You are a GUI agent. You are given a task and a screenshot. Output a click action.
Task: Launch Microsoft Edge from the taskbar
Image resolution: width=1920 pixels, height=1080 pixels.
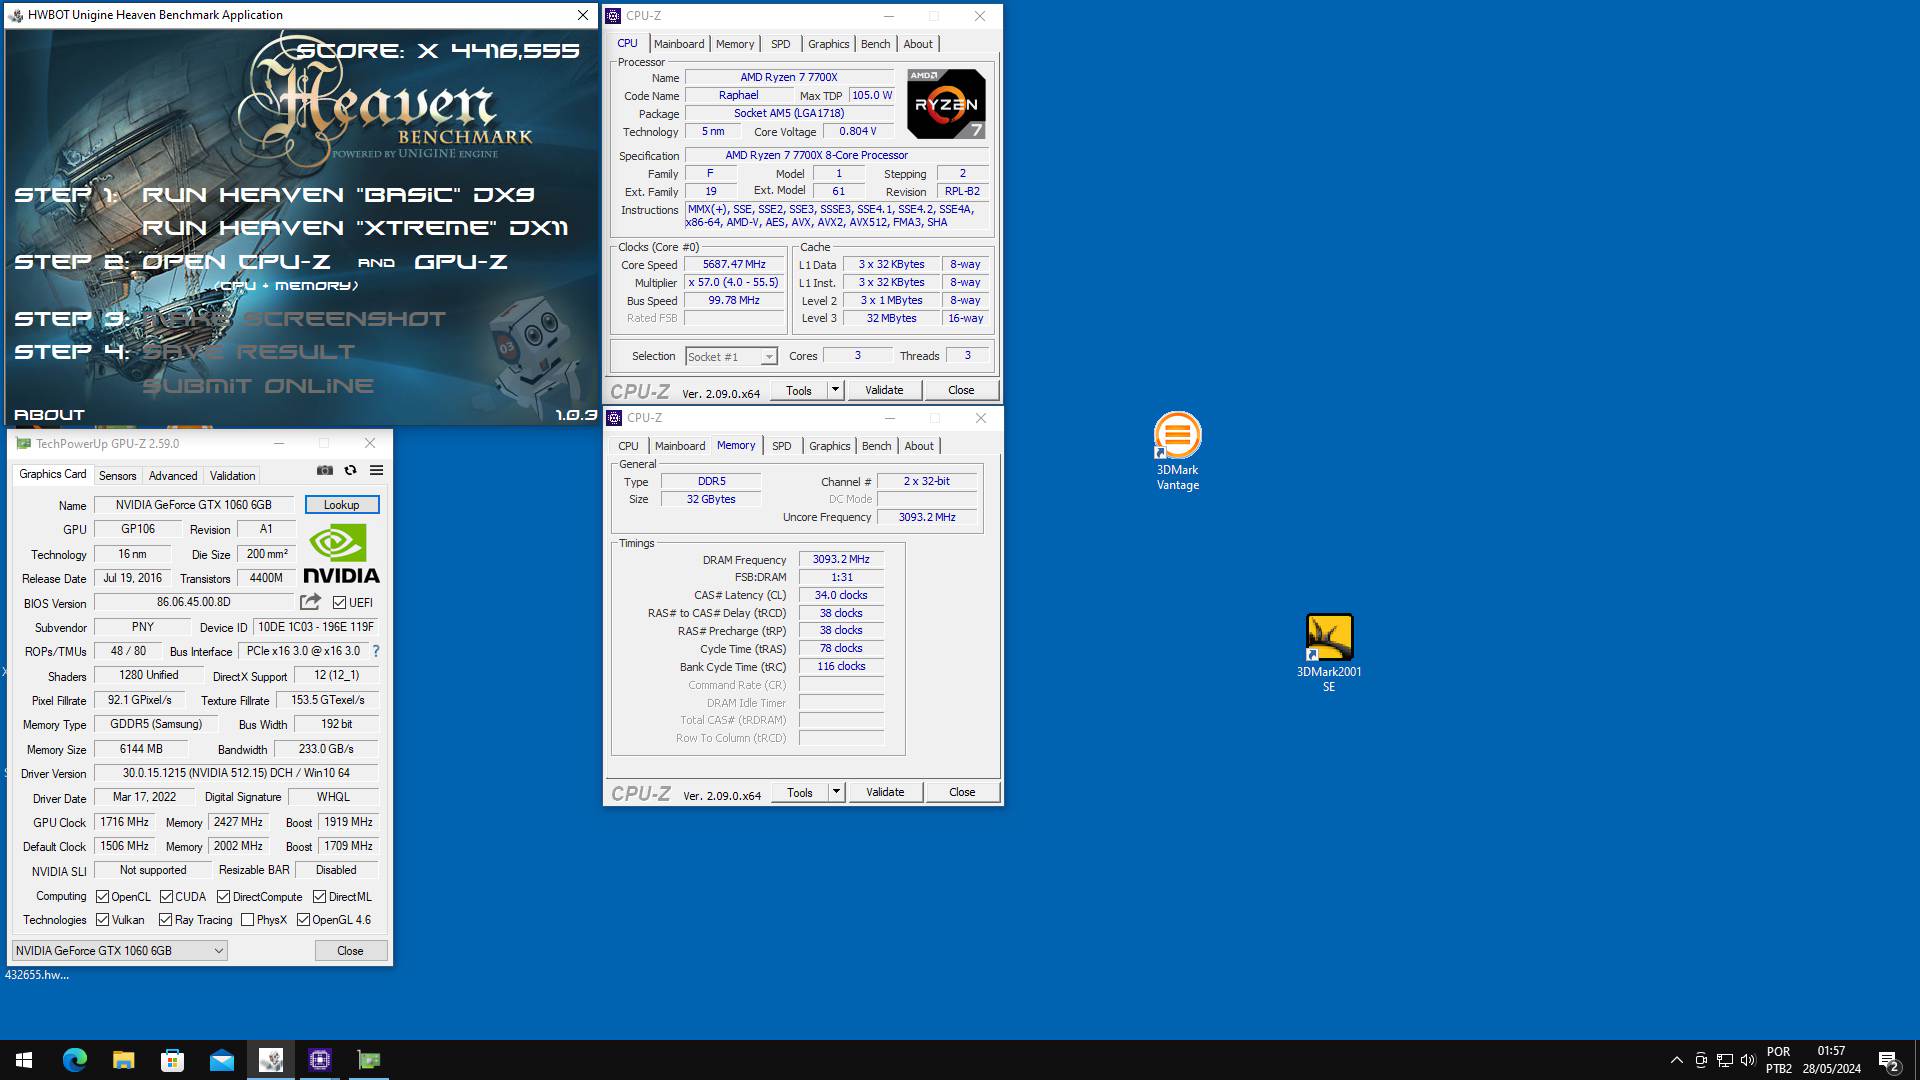[75, 1060]
